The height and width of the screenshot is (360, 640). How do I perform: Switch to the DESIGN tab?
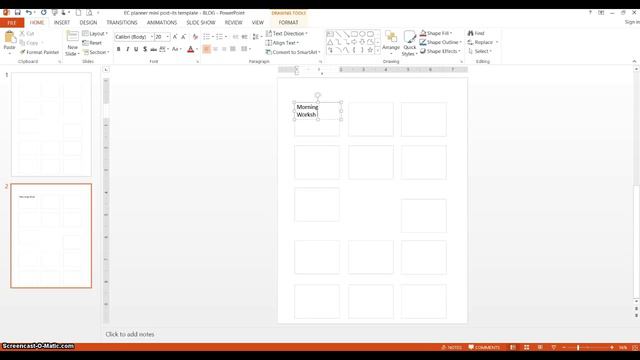88,22
